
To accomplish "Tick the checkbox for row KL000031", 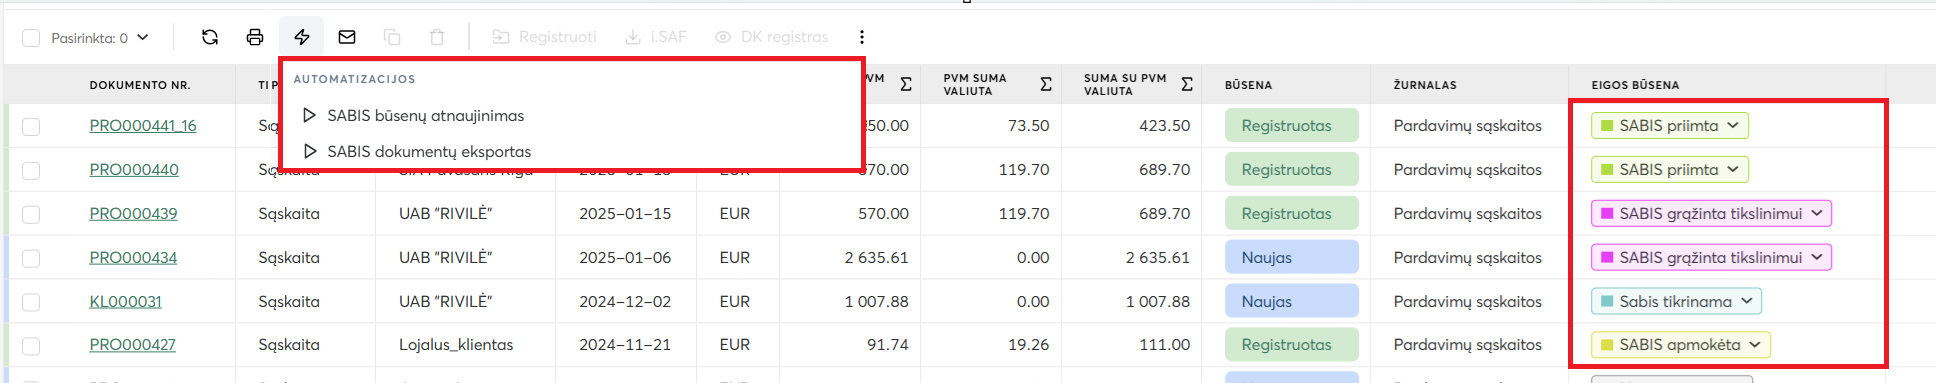I will (x=31, y=302).
